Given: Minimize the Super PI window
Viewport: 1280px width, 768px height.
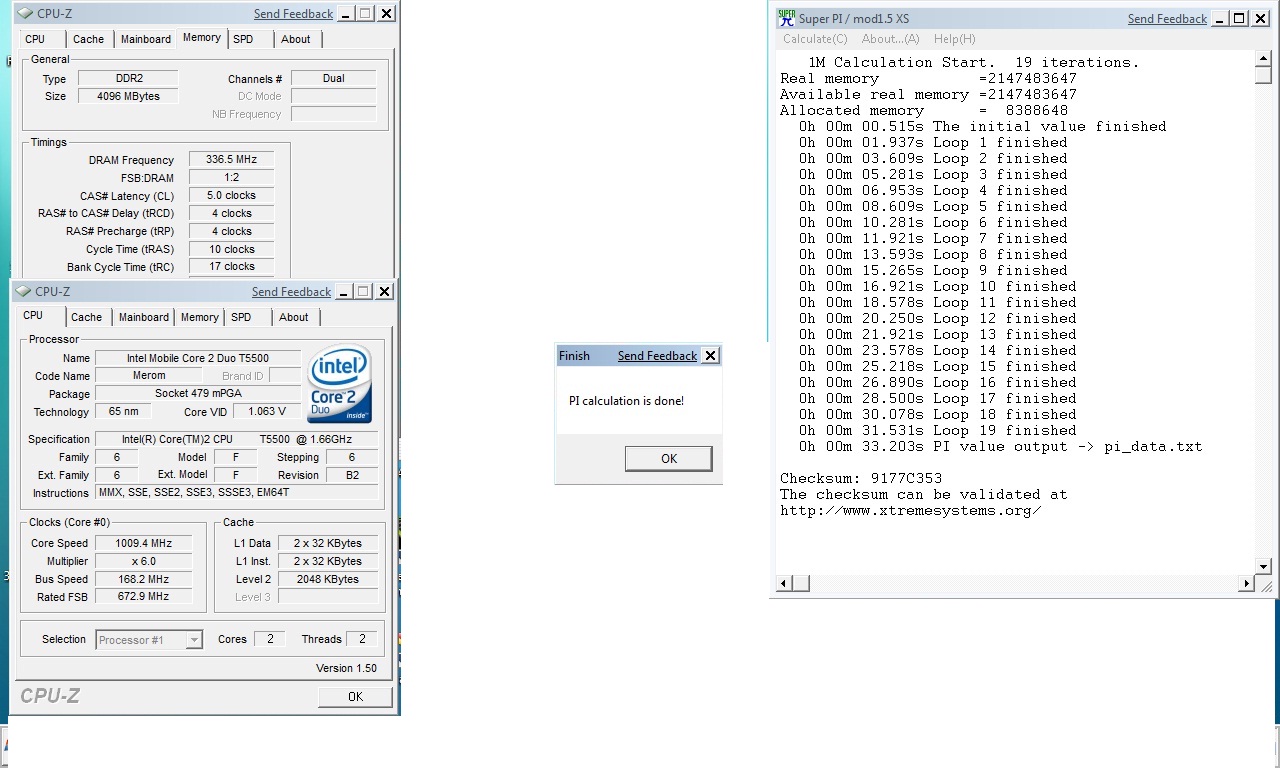Looking at the screenshot, I should click(x=1220, y=18).
